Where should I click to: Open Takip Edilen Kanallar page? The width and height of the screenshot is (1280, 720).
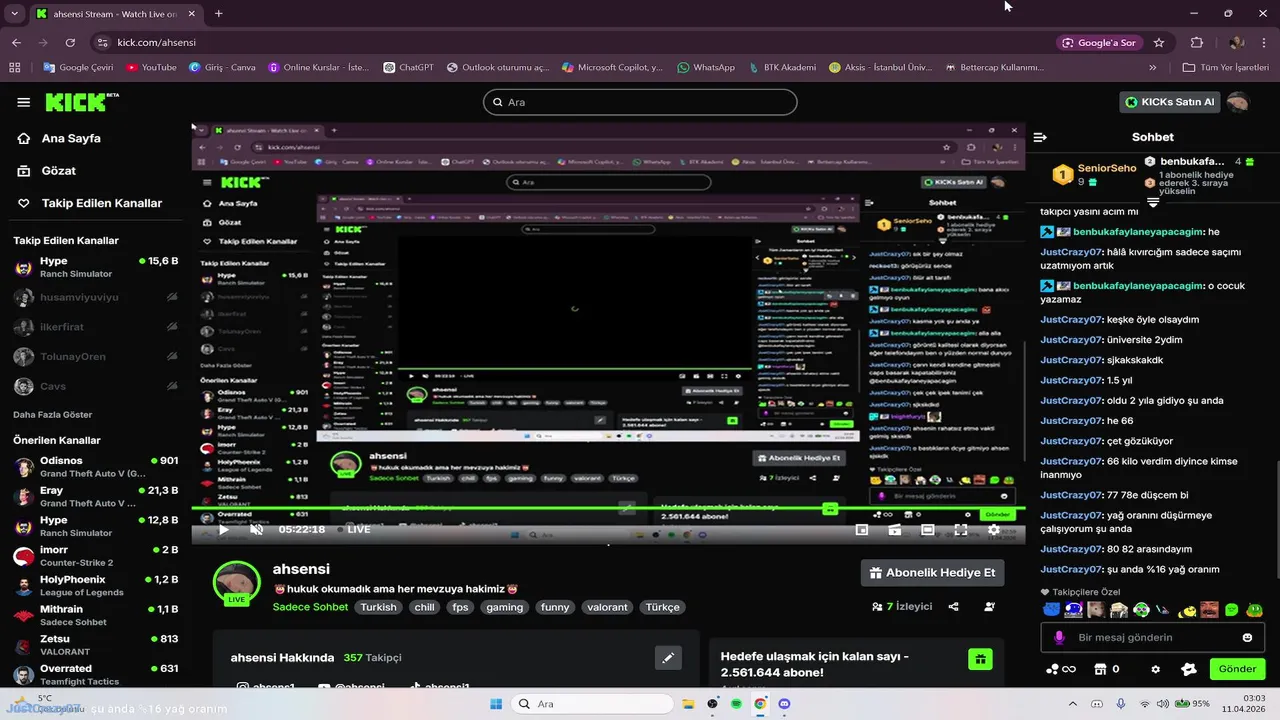pos(101,203)
